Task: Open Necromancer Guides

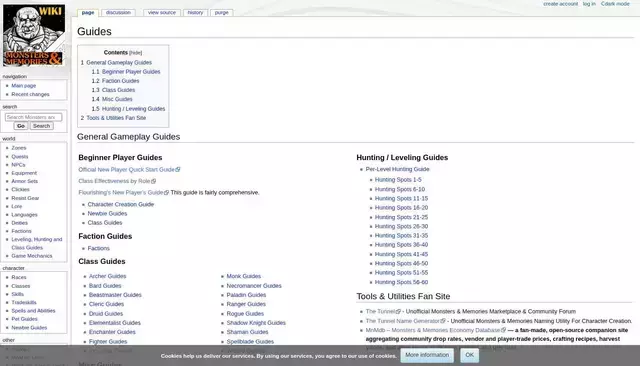Action: click(x=254, y=286)
